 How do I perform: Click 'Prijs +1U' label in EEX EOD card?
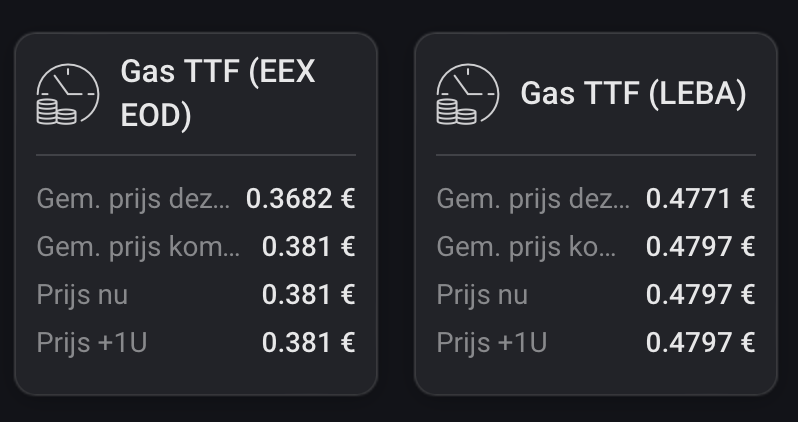92,343
